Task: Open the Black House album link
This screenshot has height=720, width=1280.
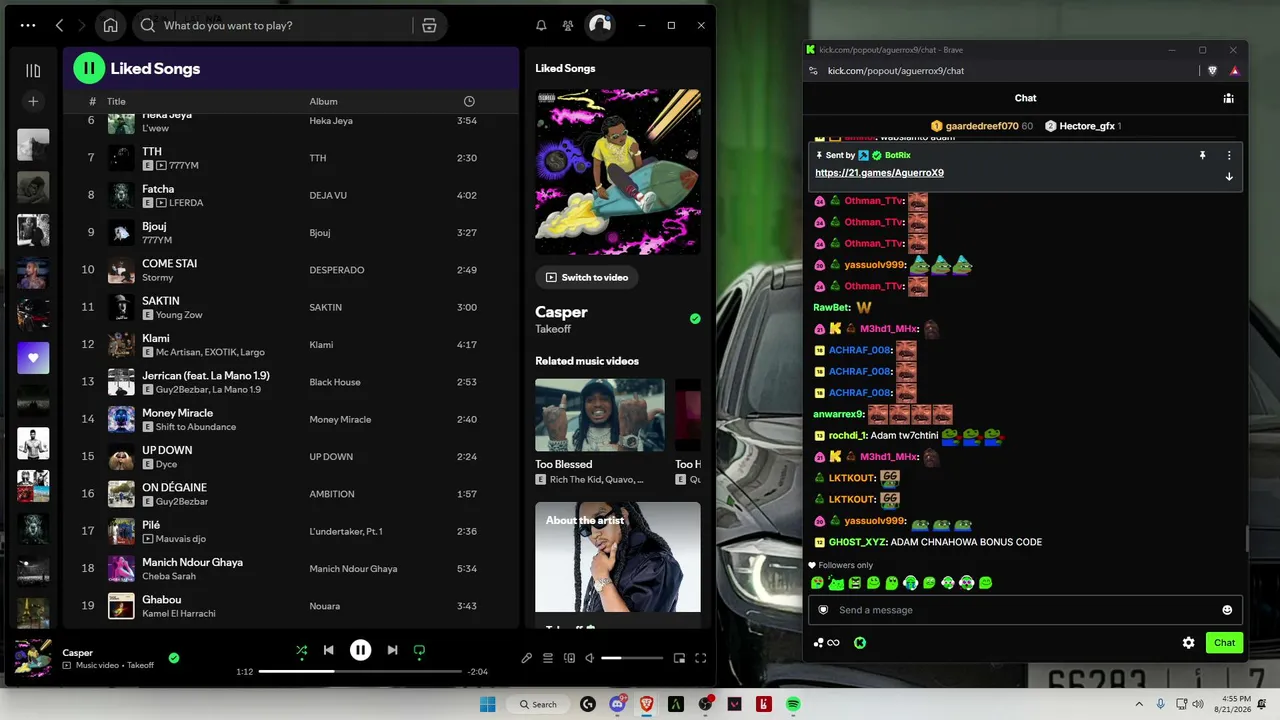Action: (x=335, y=382)
